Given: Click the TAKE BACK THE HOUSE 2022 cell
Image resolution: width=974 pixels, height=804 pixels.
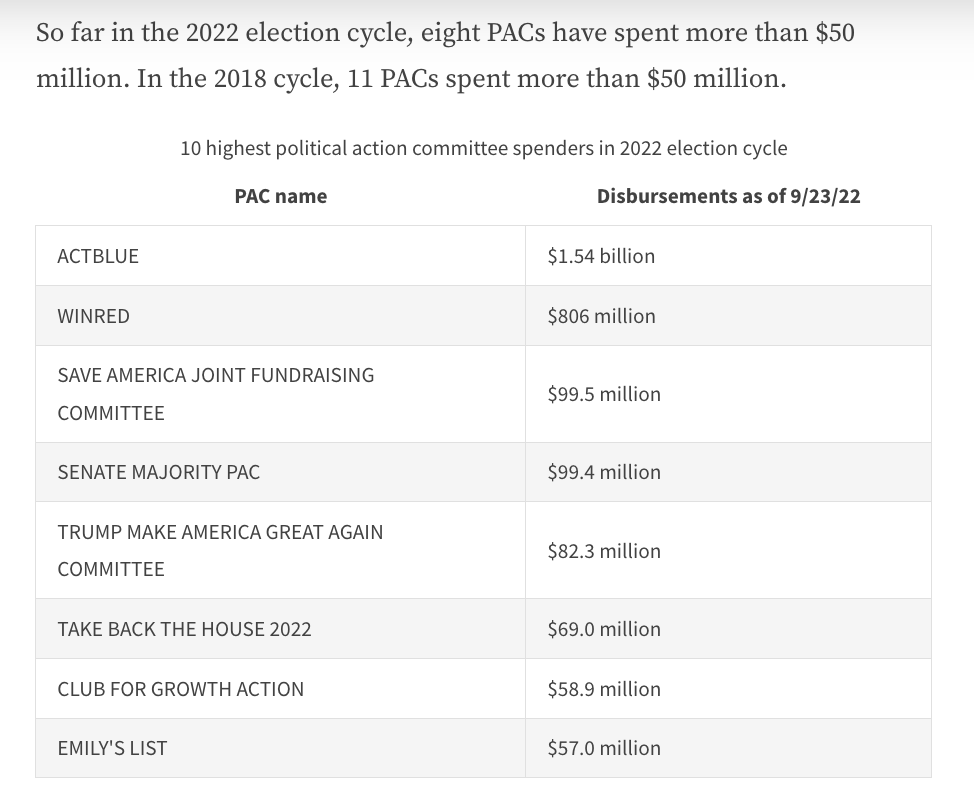Looking at the screenshot, I should pos(185,629).
